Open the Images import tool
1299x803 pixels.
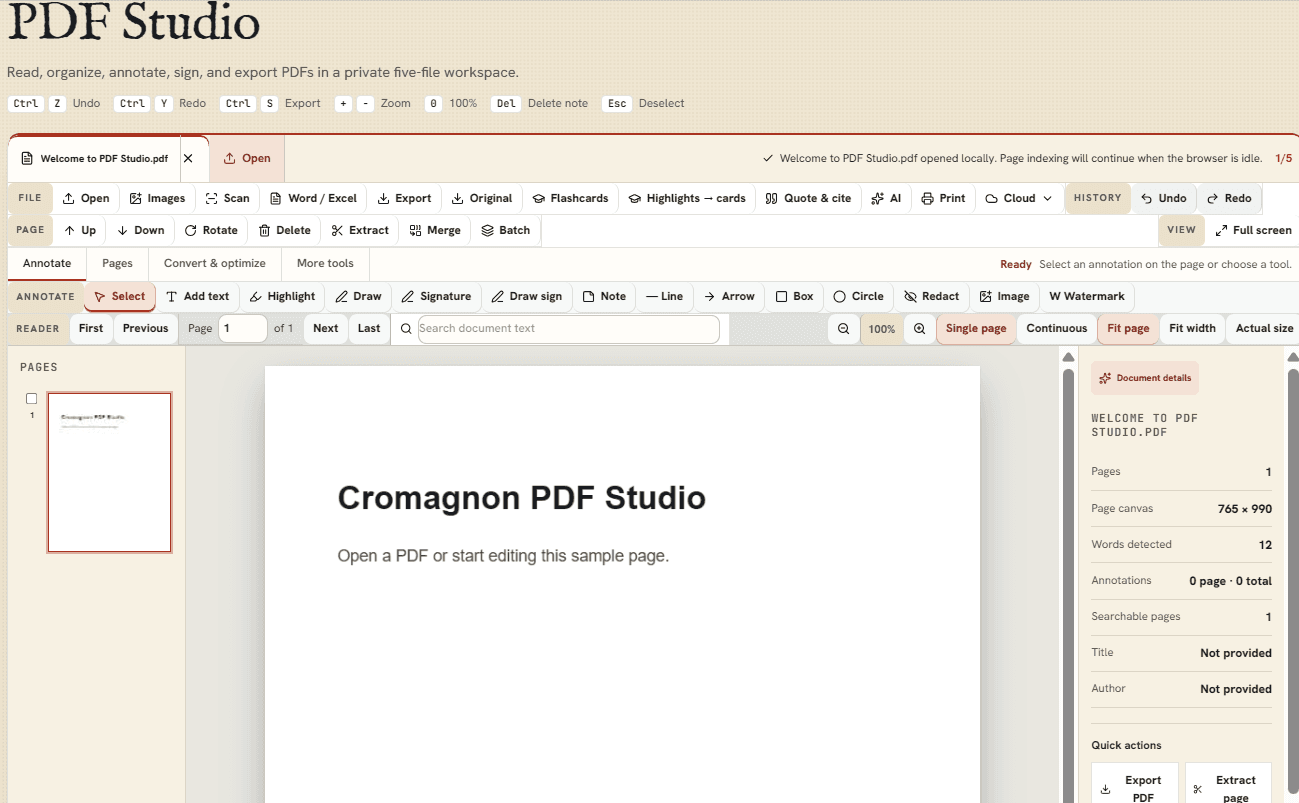157,198
